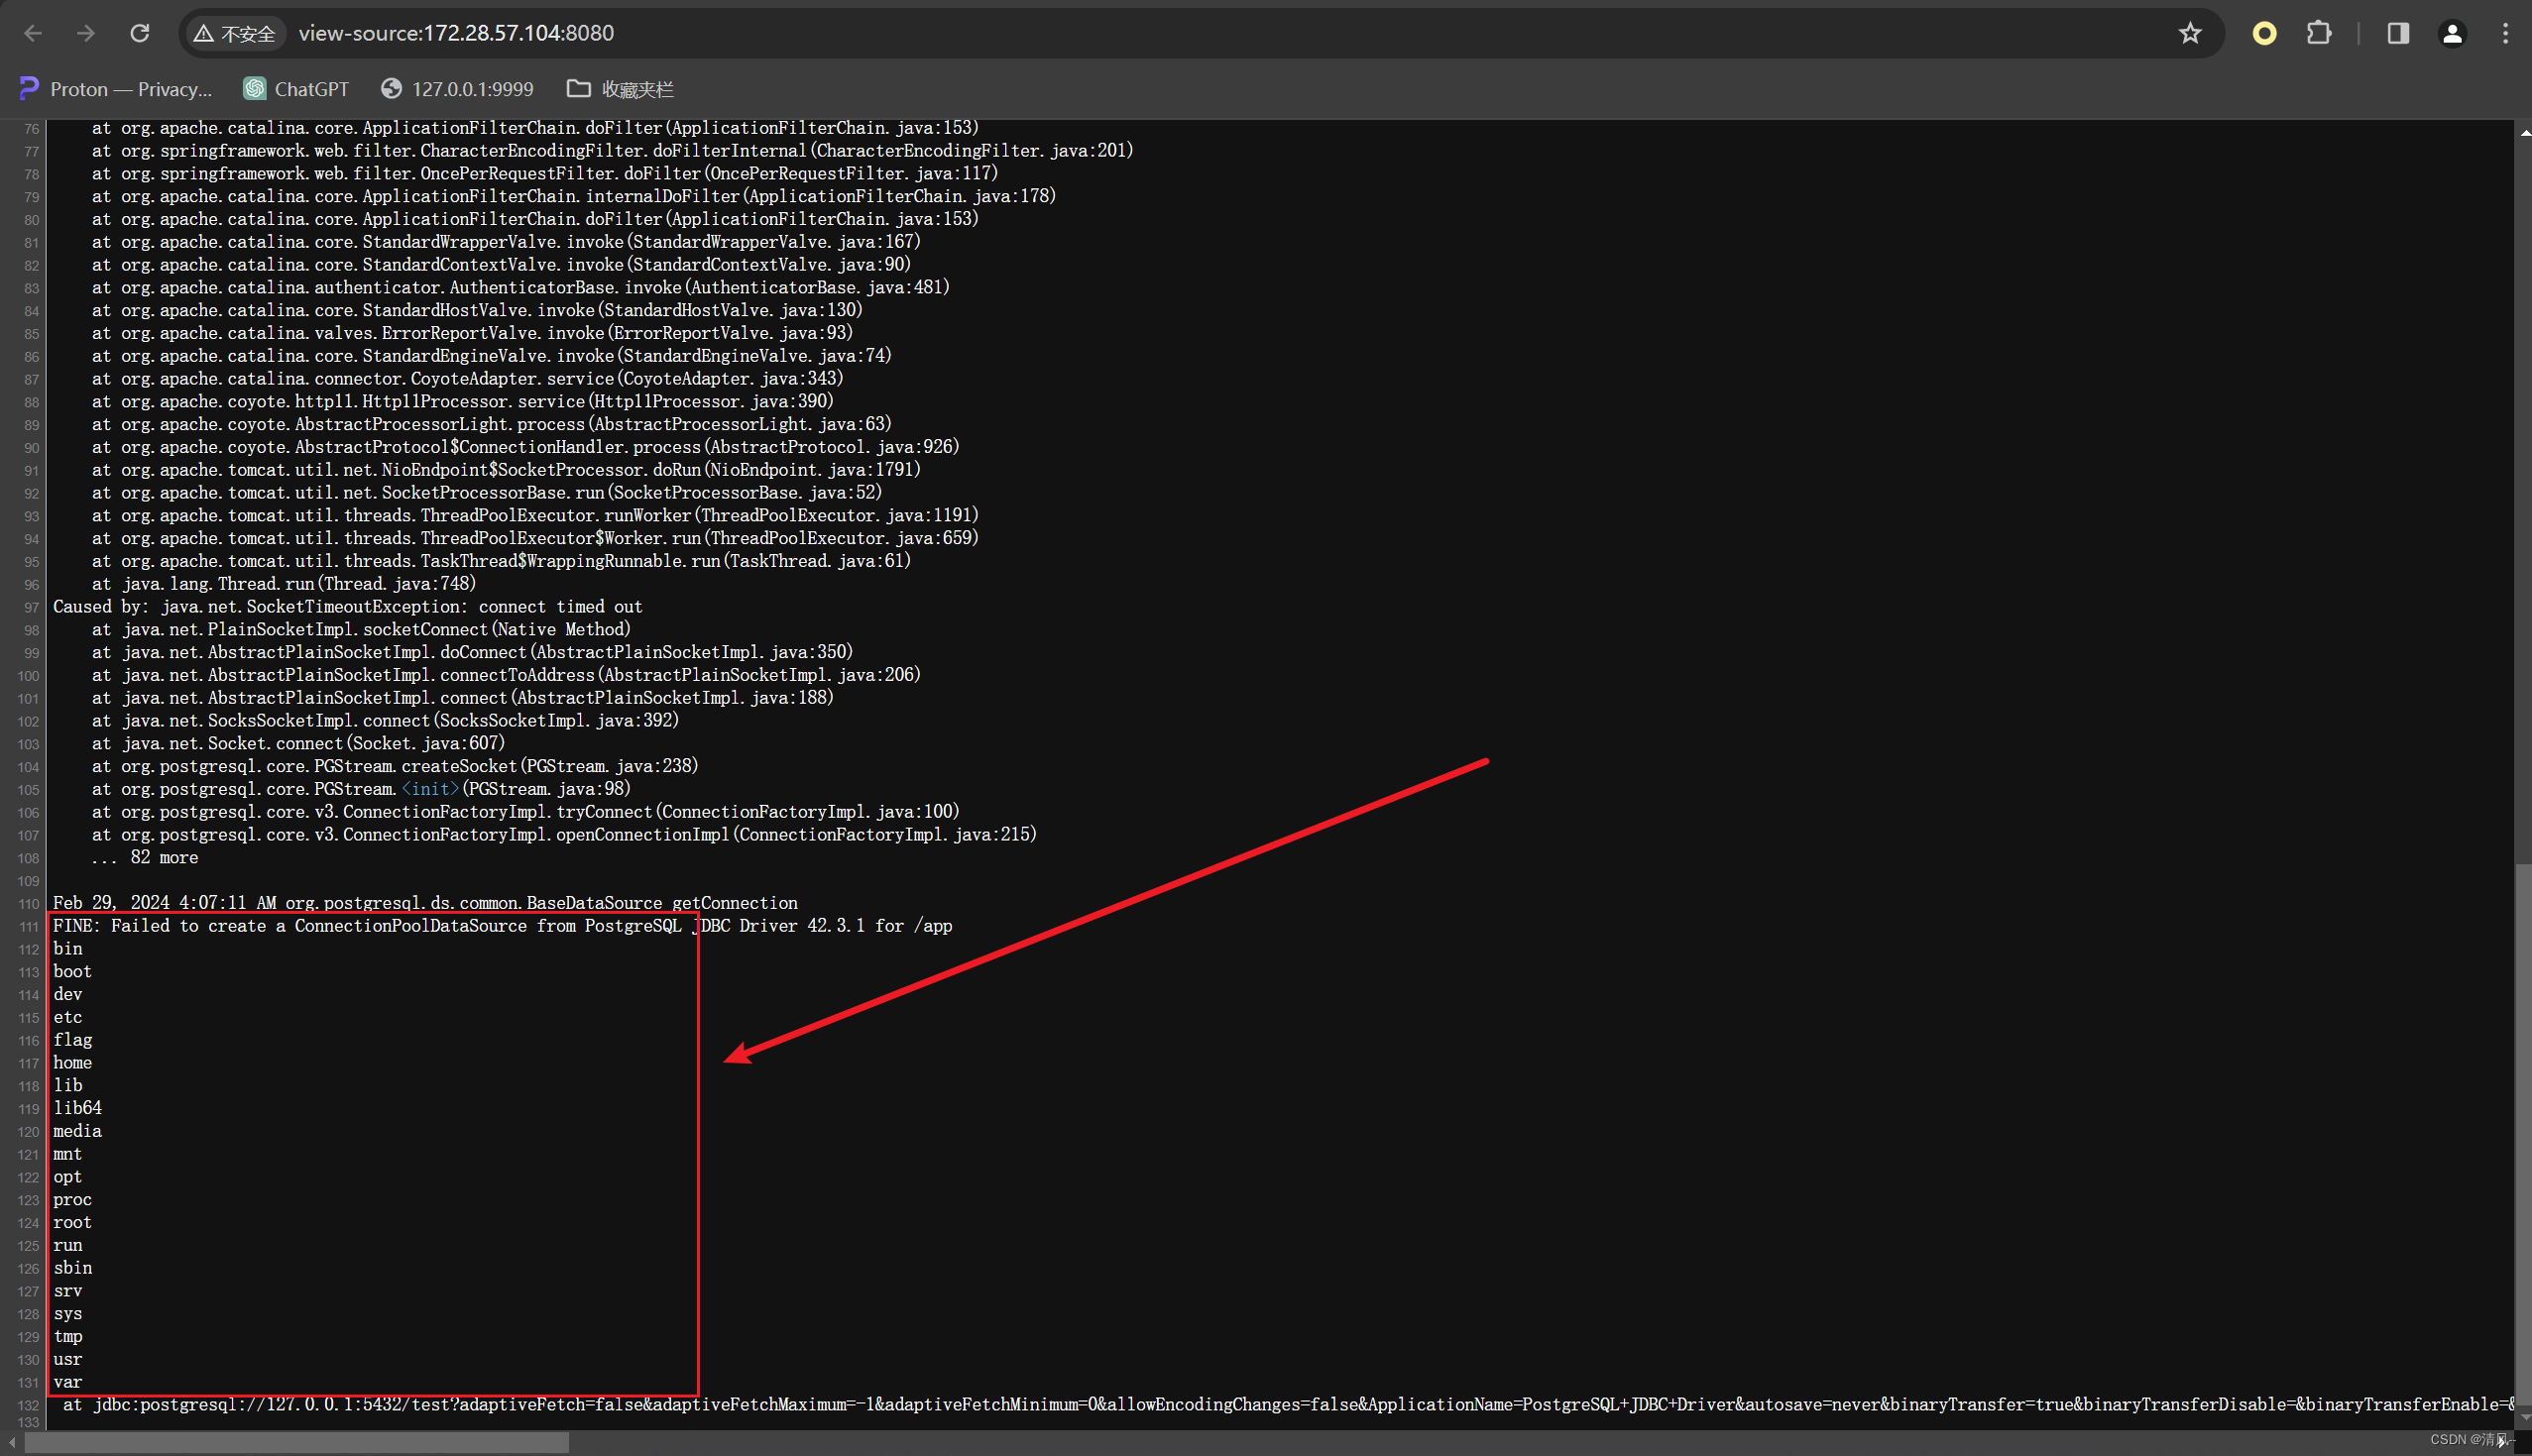
Task: Click the PGStream.createSocket stack line
Action: (395, 766)
